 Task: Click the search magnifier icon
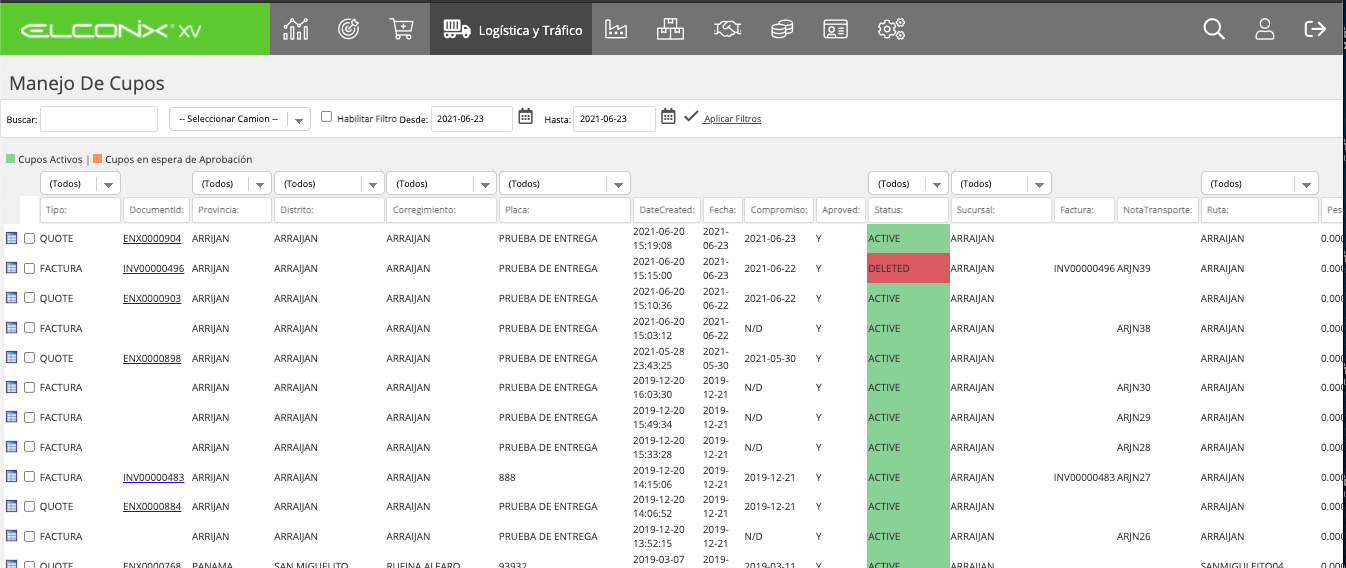1214,29
